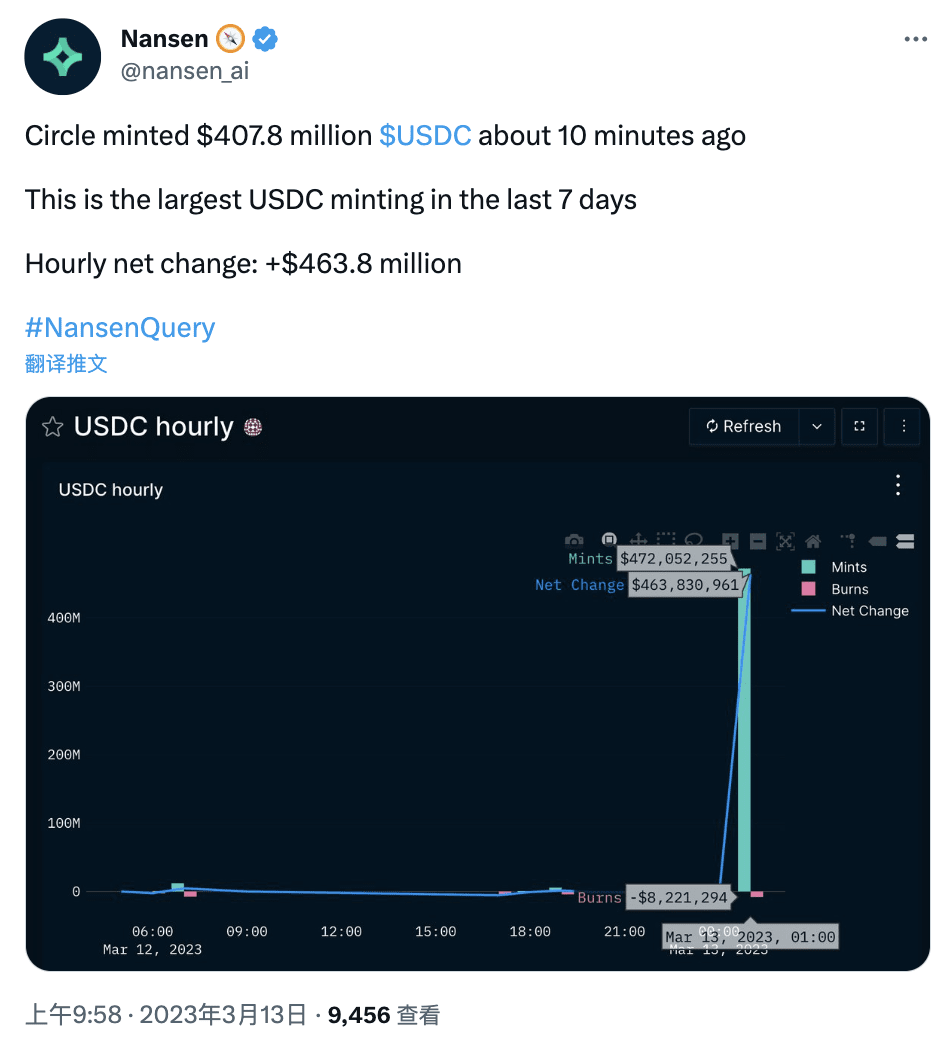Open the tweet's more options menu
Image resolution: width=952 pixels, height=1046 pixels.
(x=915, y=38)
